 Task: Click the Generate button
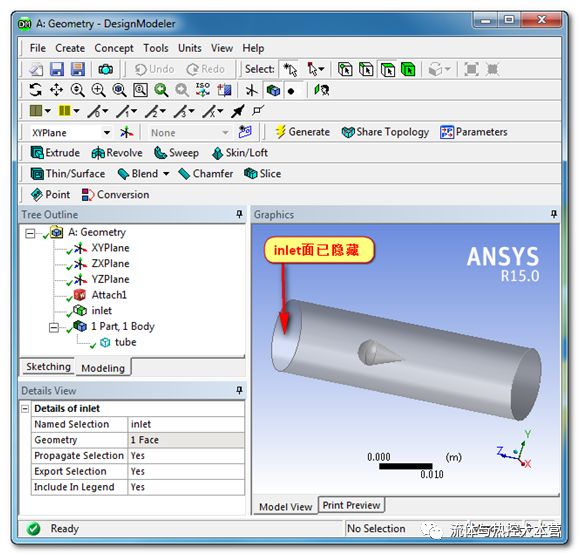click(x=302, y=132)
